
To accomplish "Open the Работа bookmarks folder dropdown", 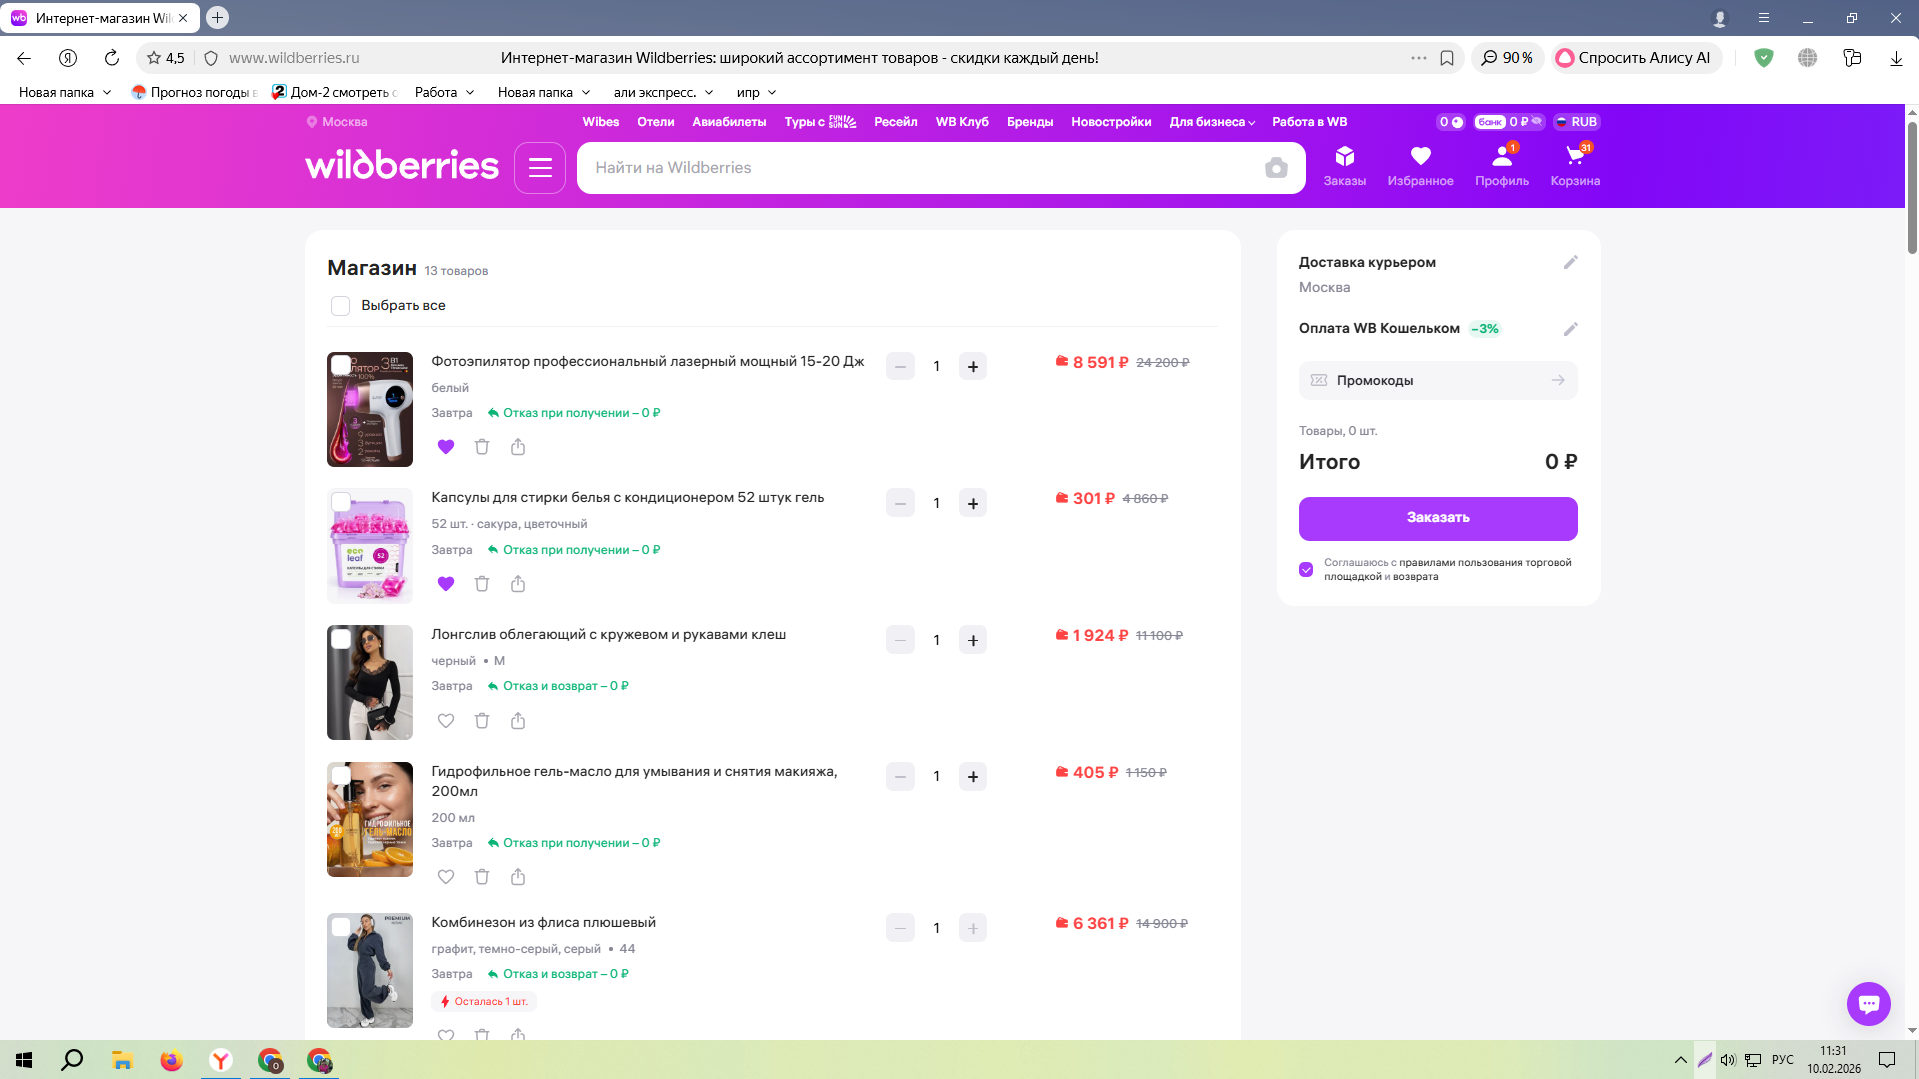I will (445, 92).
